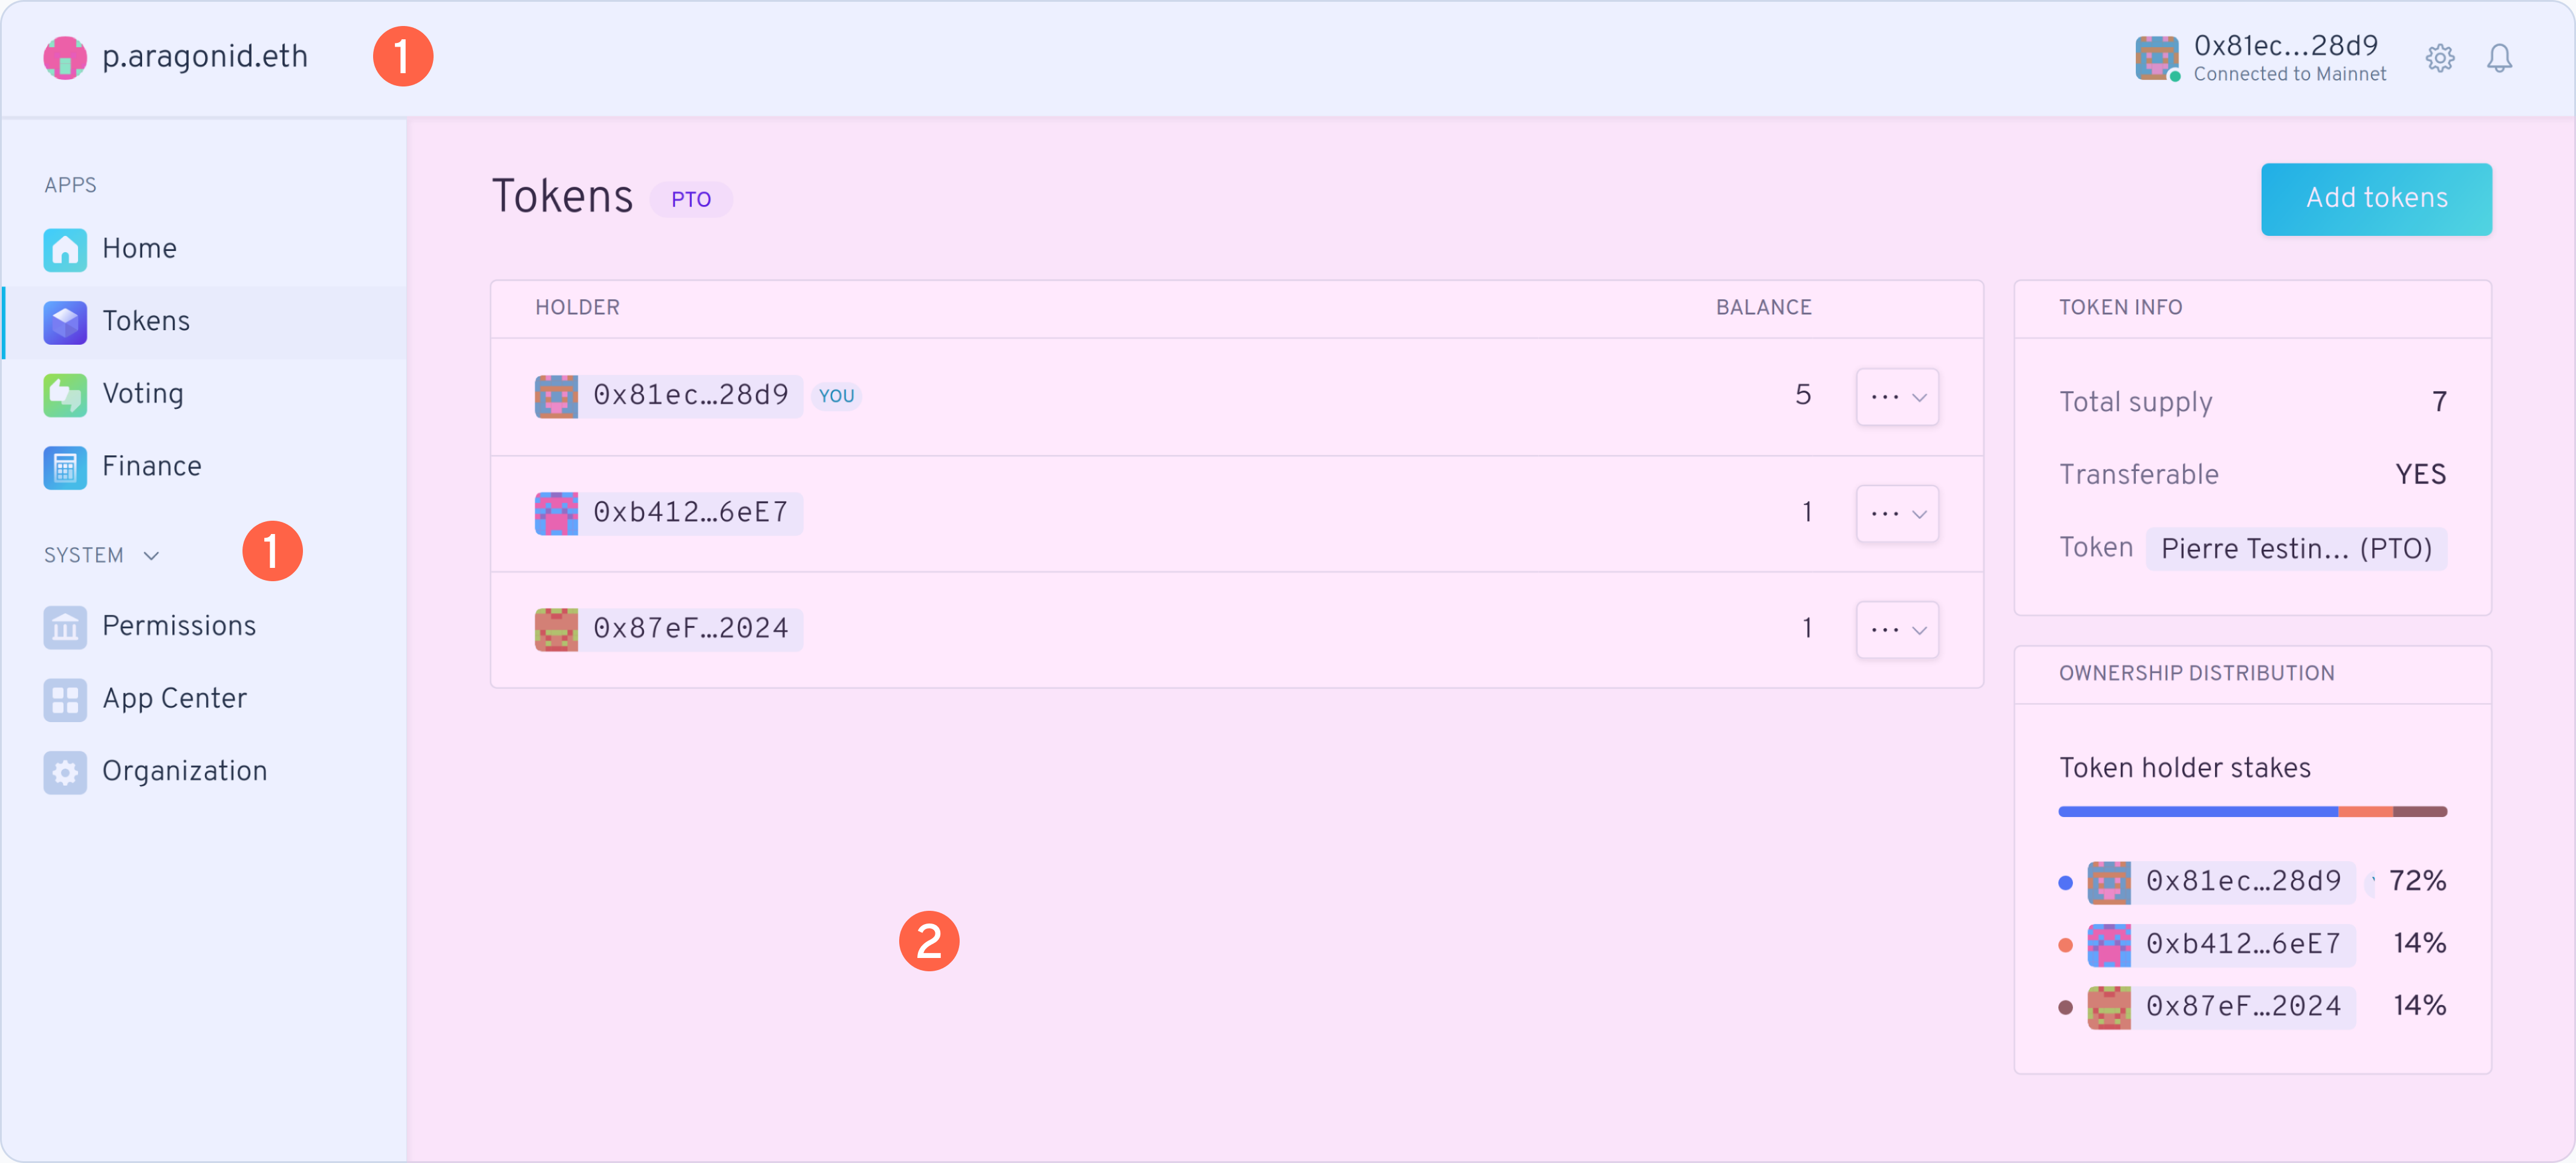The width and height of the screenshot is (2576, 1163).
Task: Open the Voting sidebar menu item
Action: [143, 394]
